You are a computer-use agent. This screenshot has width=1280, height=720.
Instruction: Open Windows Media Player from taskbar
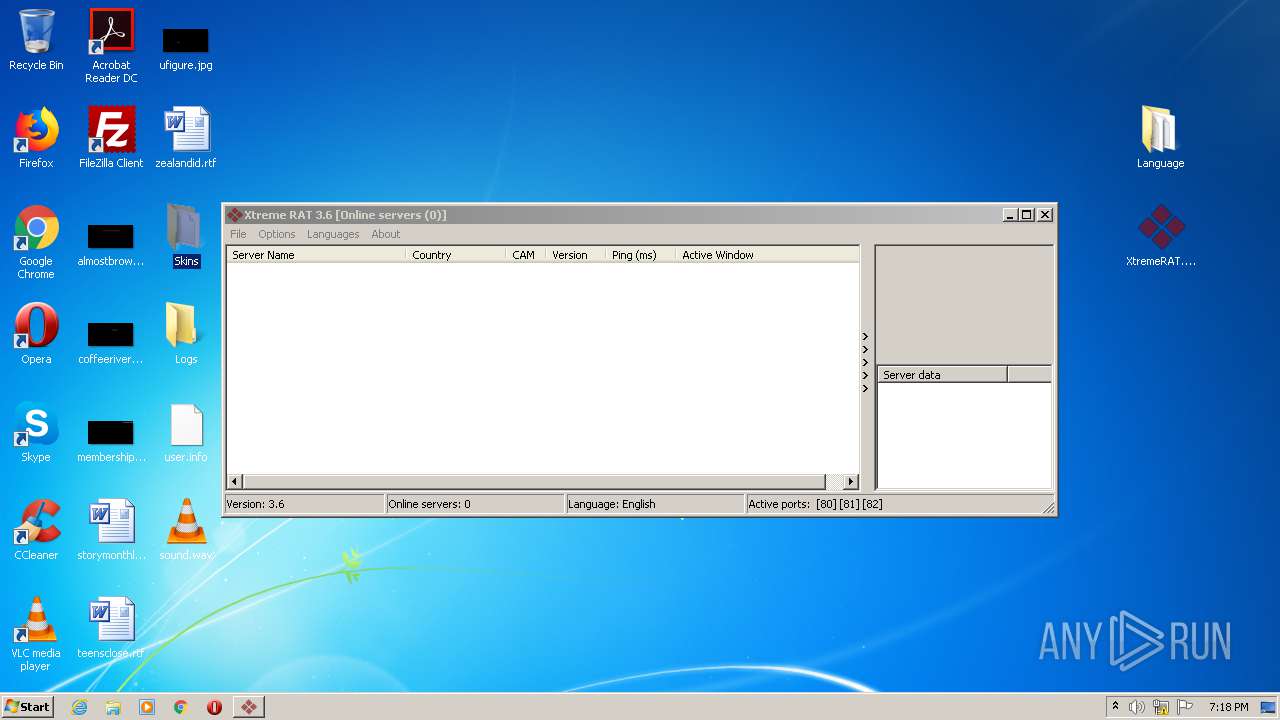tap(147, 707)
